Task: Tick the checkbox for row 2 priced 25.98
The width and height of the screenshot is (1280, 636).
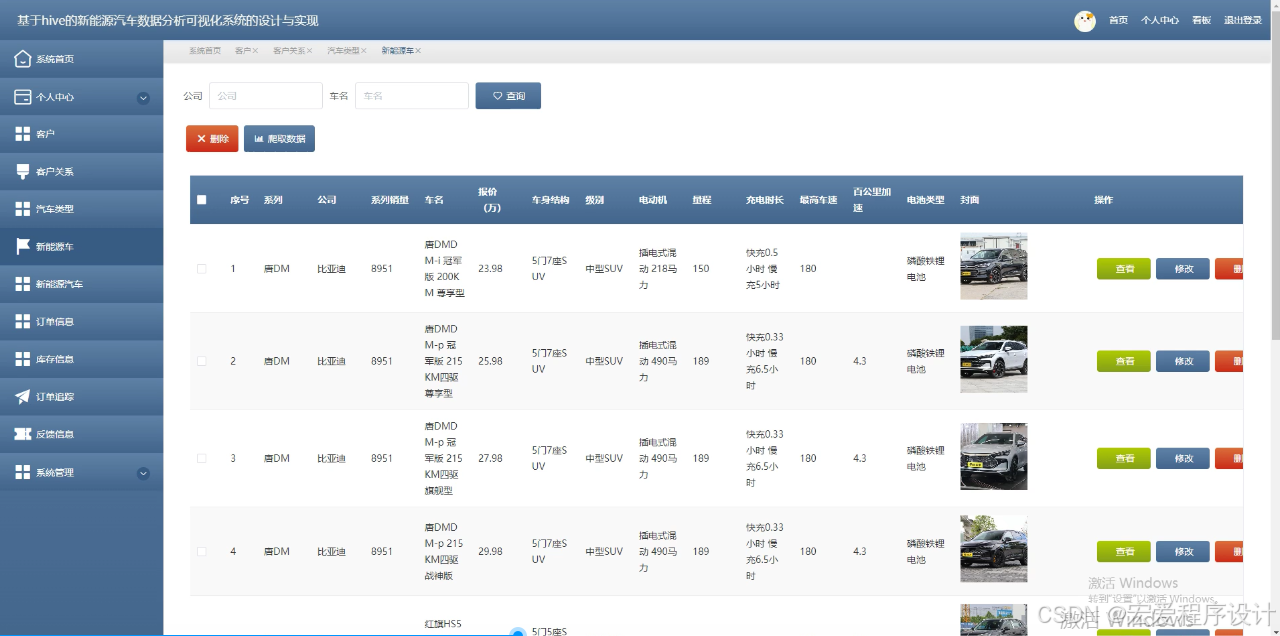Action: [201, 361]
